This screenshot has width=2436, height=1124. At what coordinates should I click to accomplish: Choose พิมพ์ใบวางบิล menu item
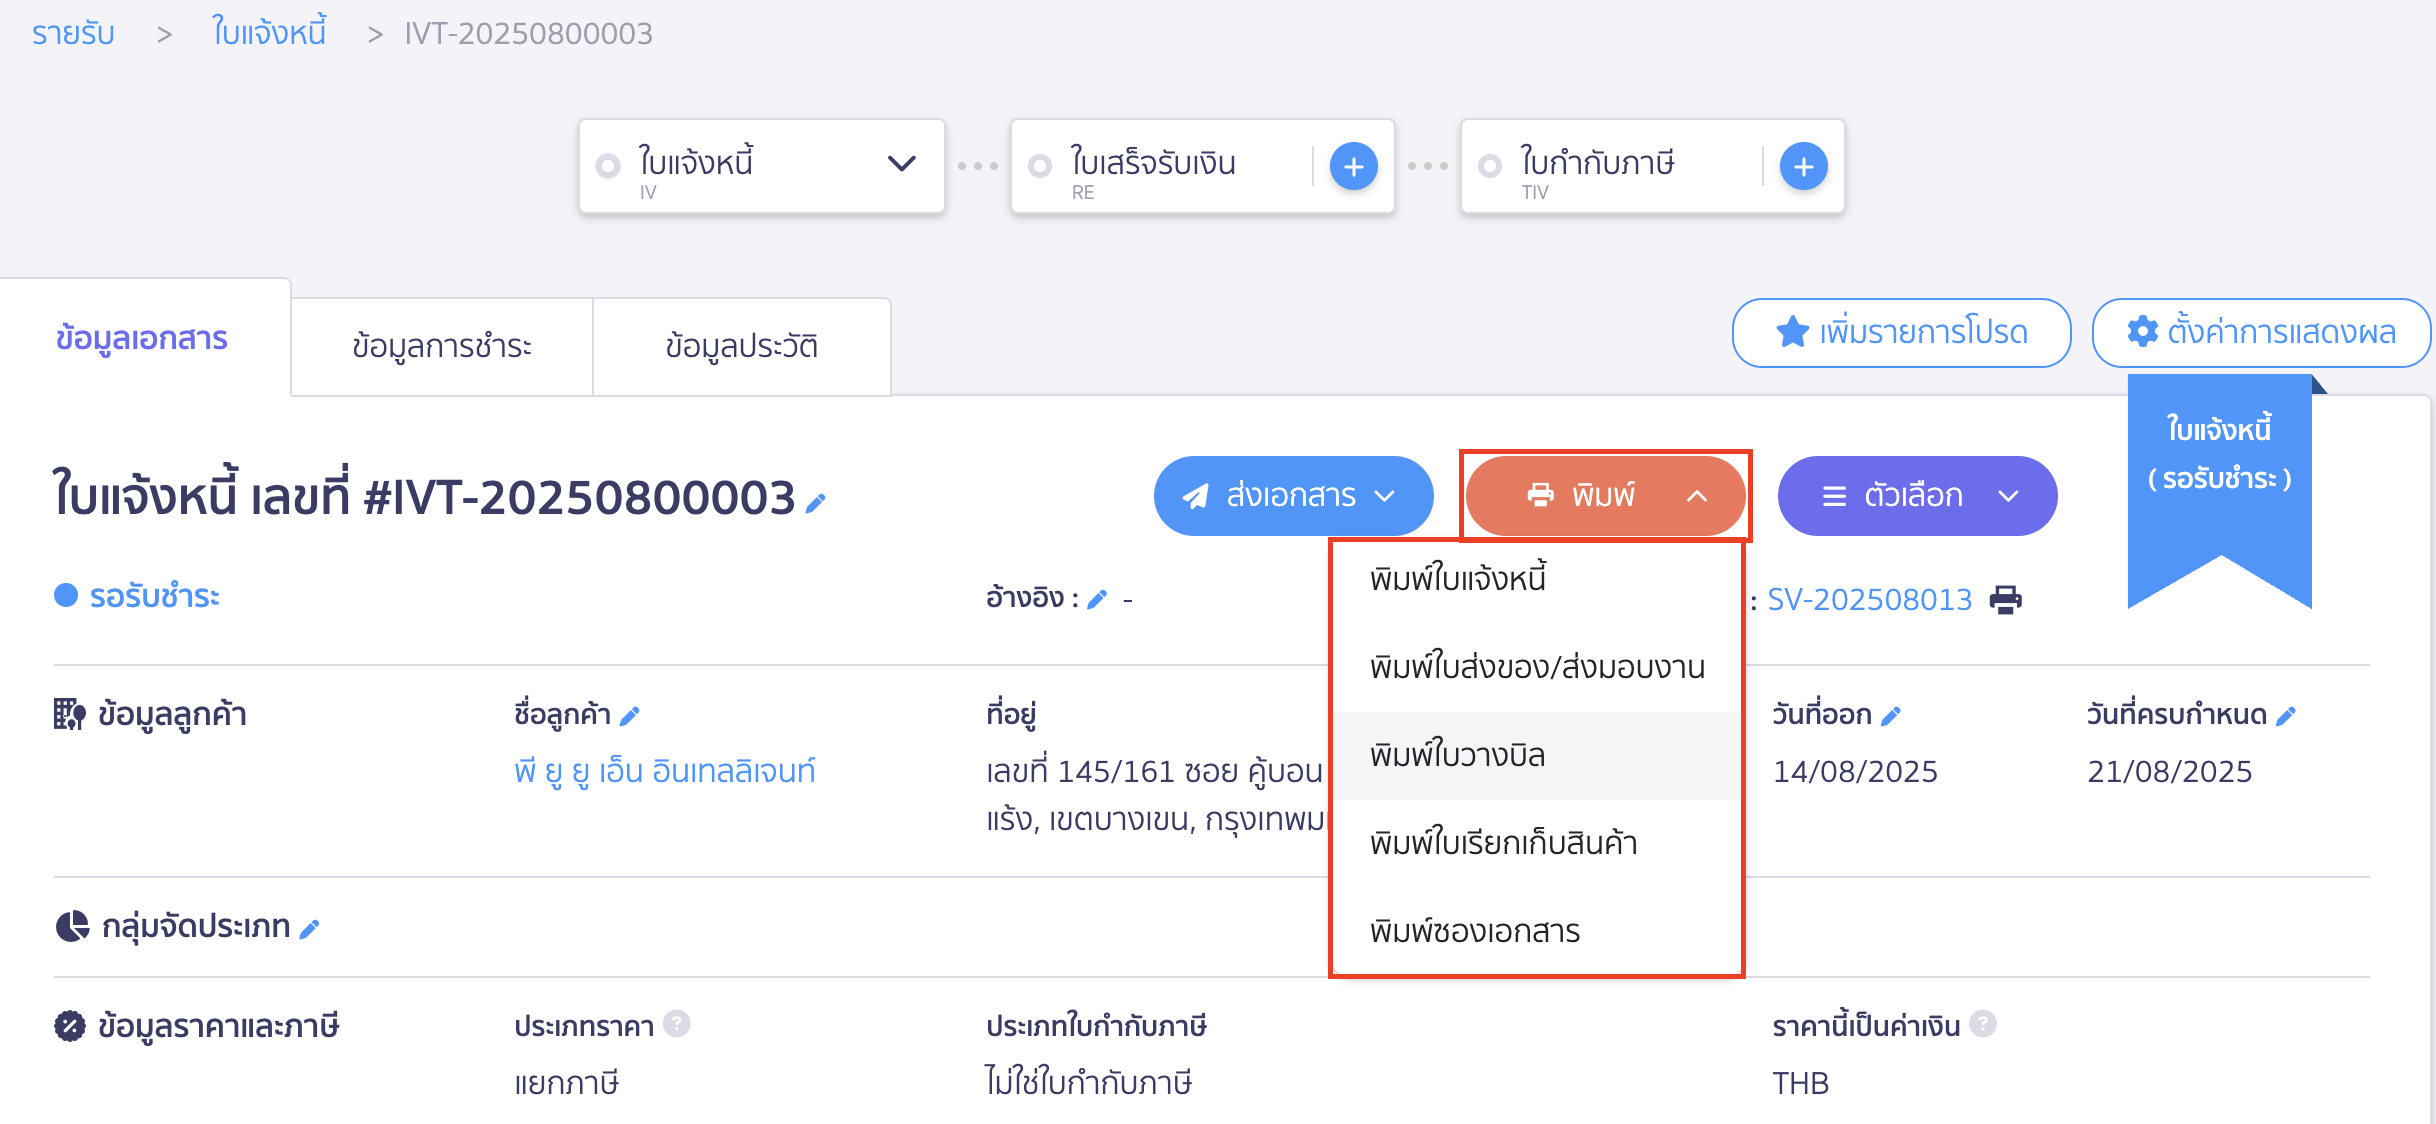pos(1537,756)
